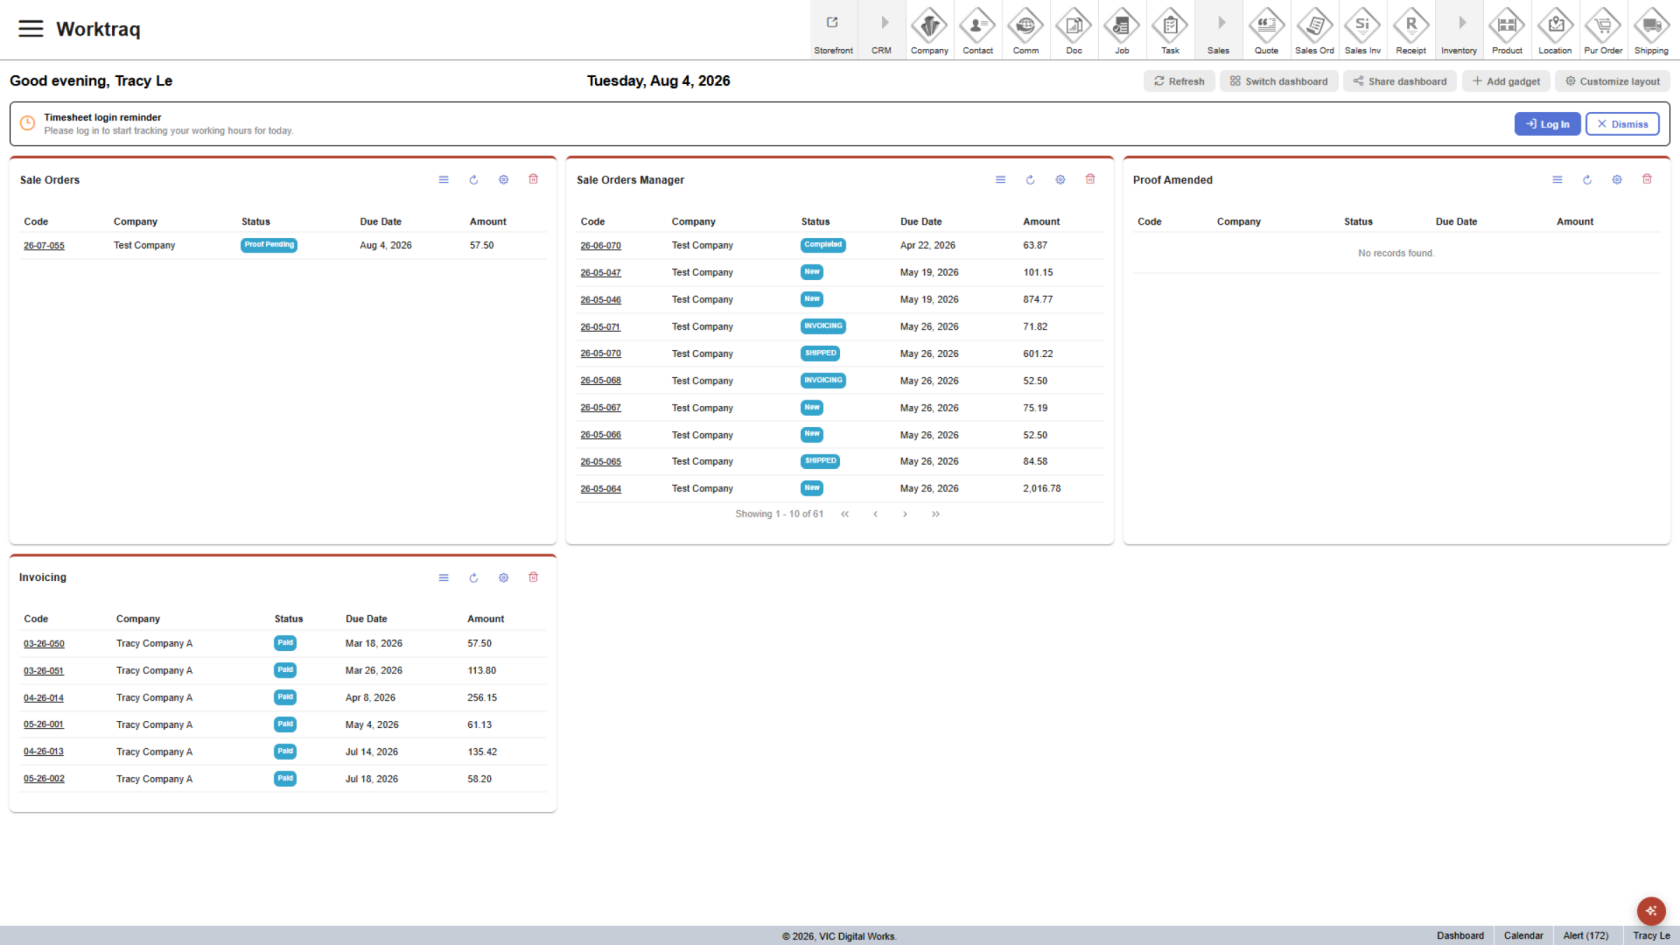This screenshot has height=945, width=1680.
Task: Click the Customize layout button
Action: coord(1612,81)
